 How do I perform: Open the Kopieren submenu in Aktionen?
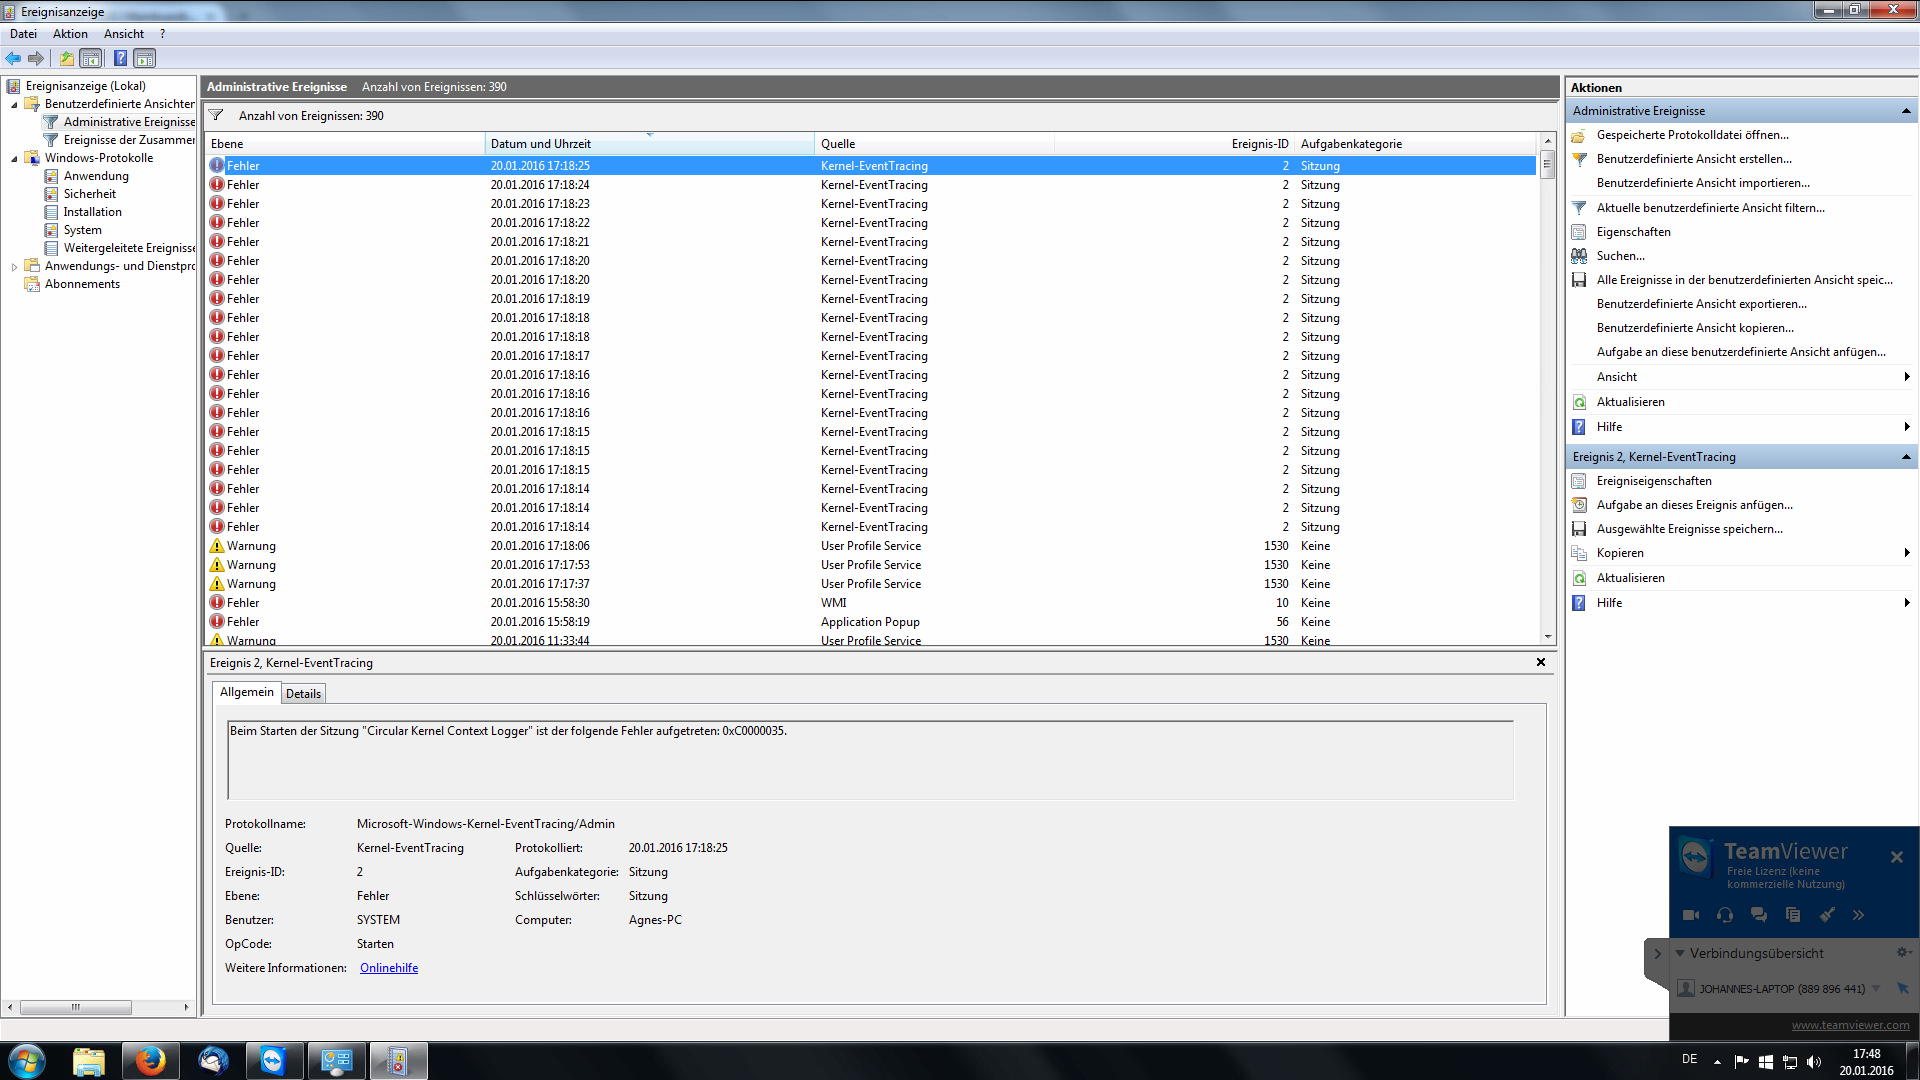tap(1740, 553)
